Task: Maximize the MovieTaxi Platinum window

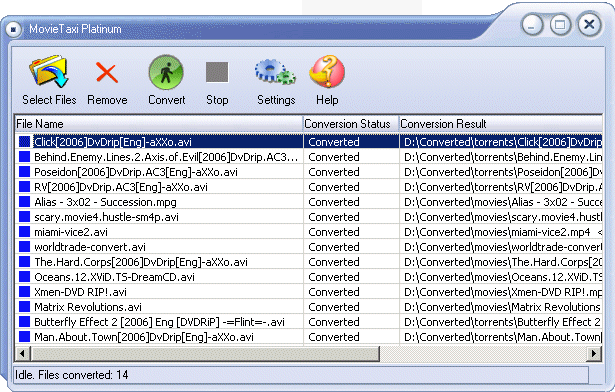Action: (x=560, y=25)
